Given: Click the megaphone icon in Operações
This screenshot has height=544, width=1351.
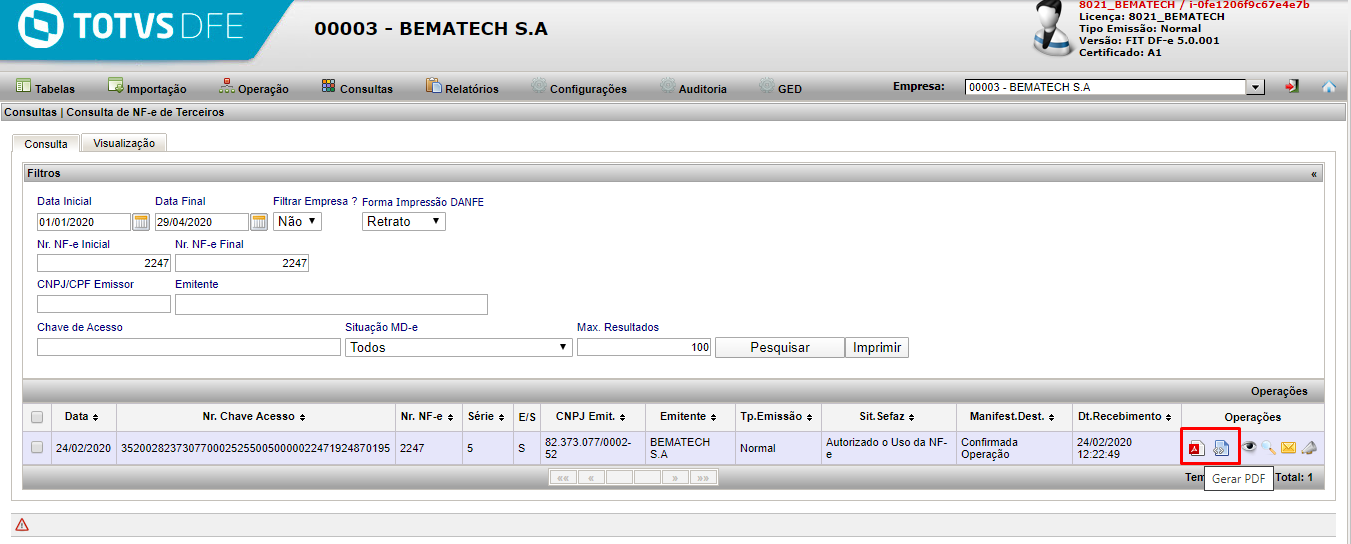Looking at the screenshot, I should [x=1309, y=448].
